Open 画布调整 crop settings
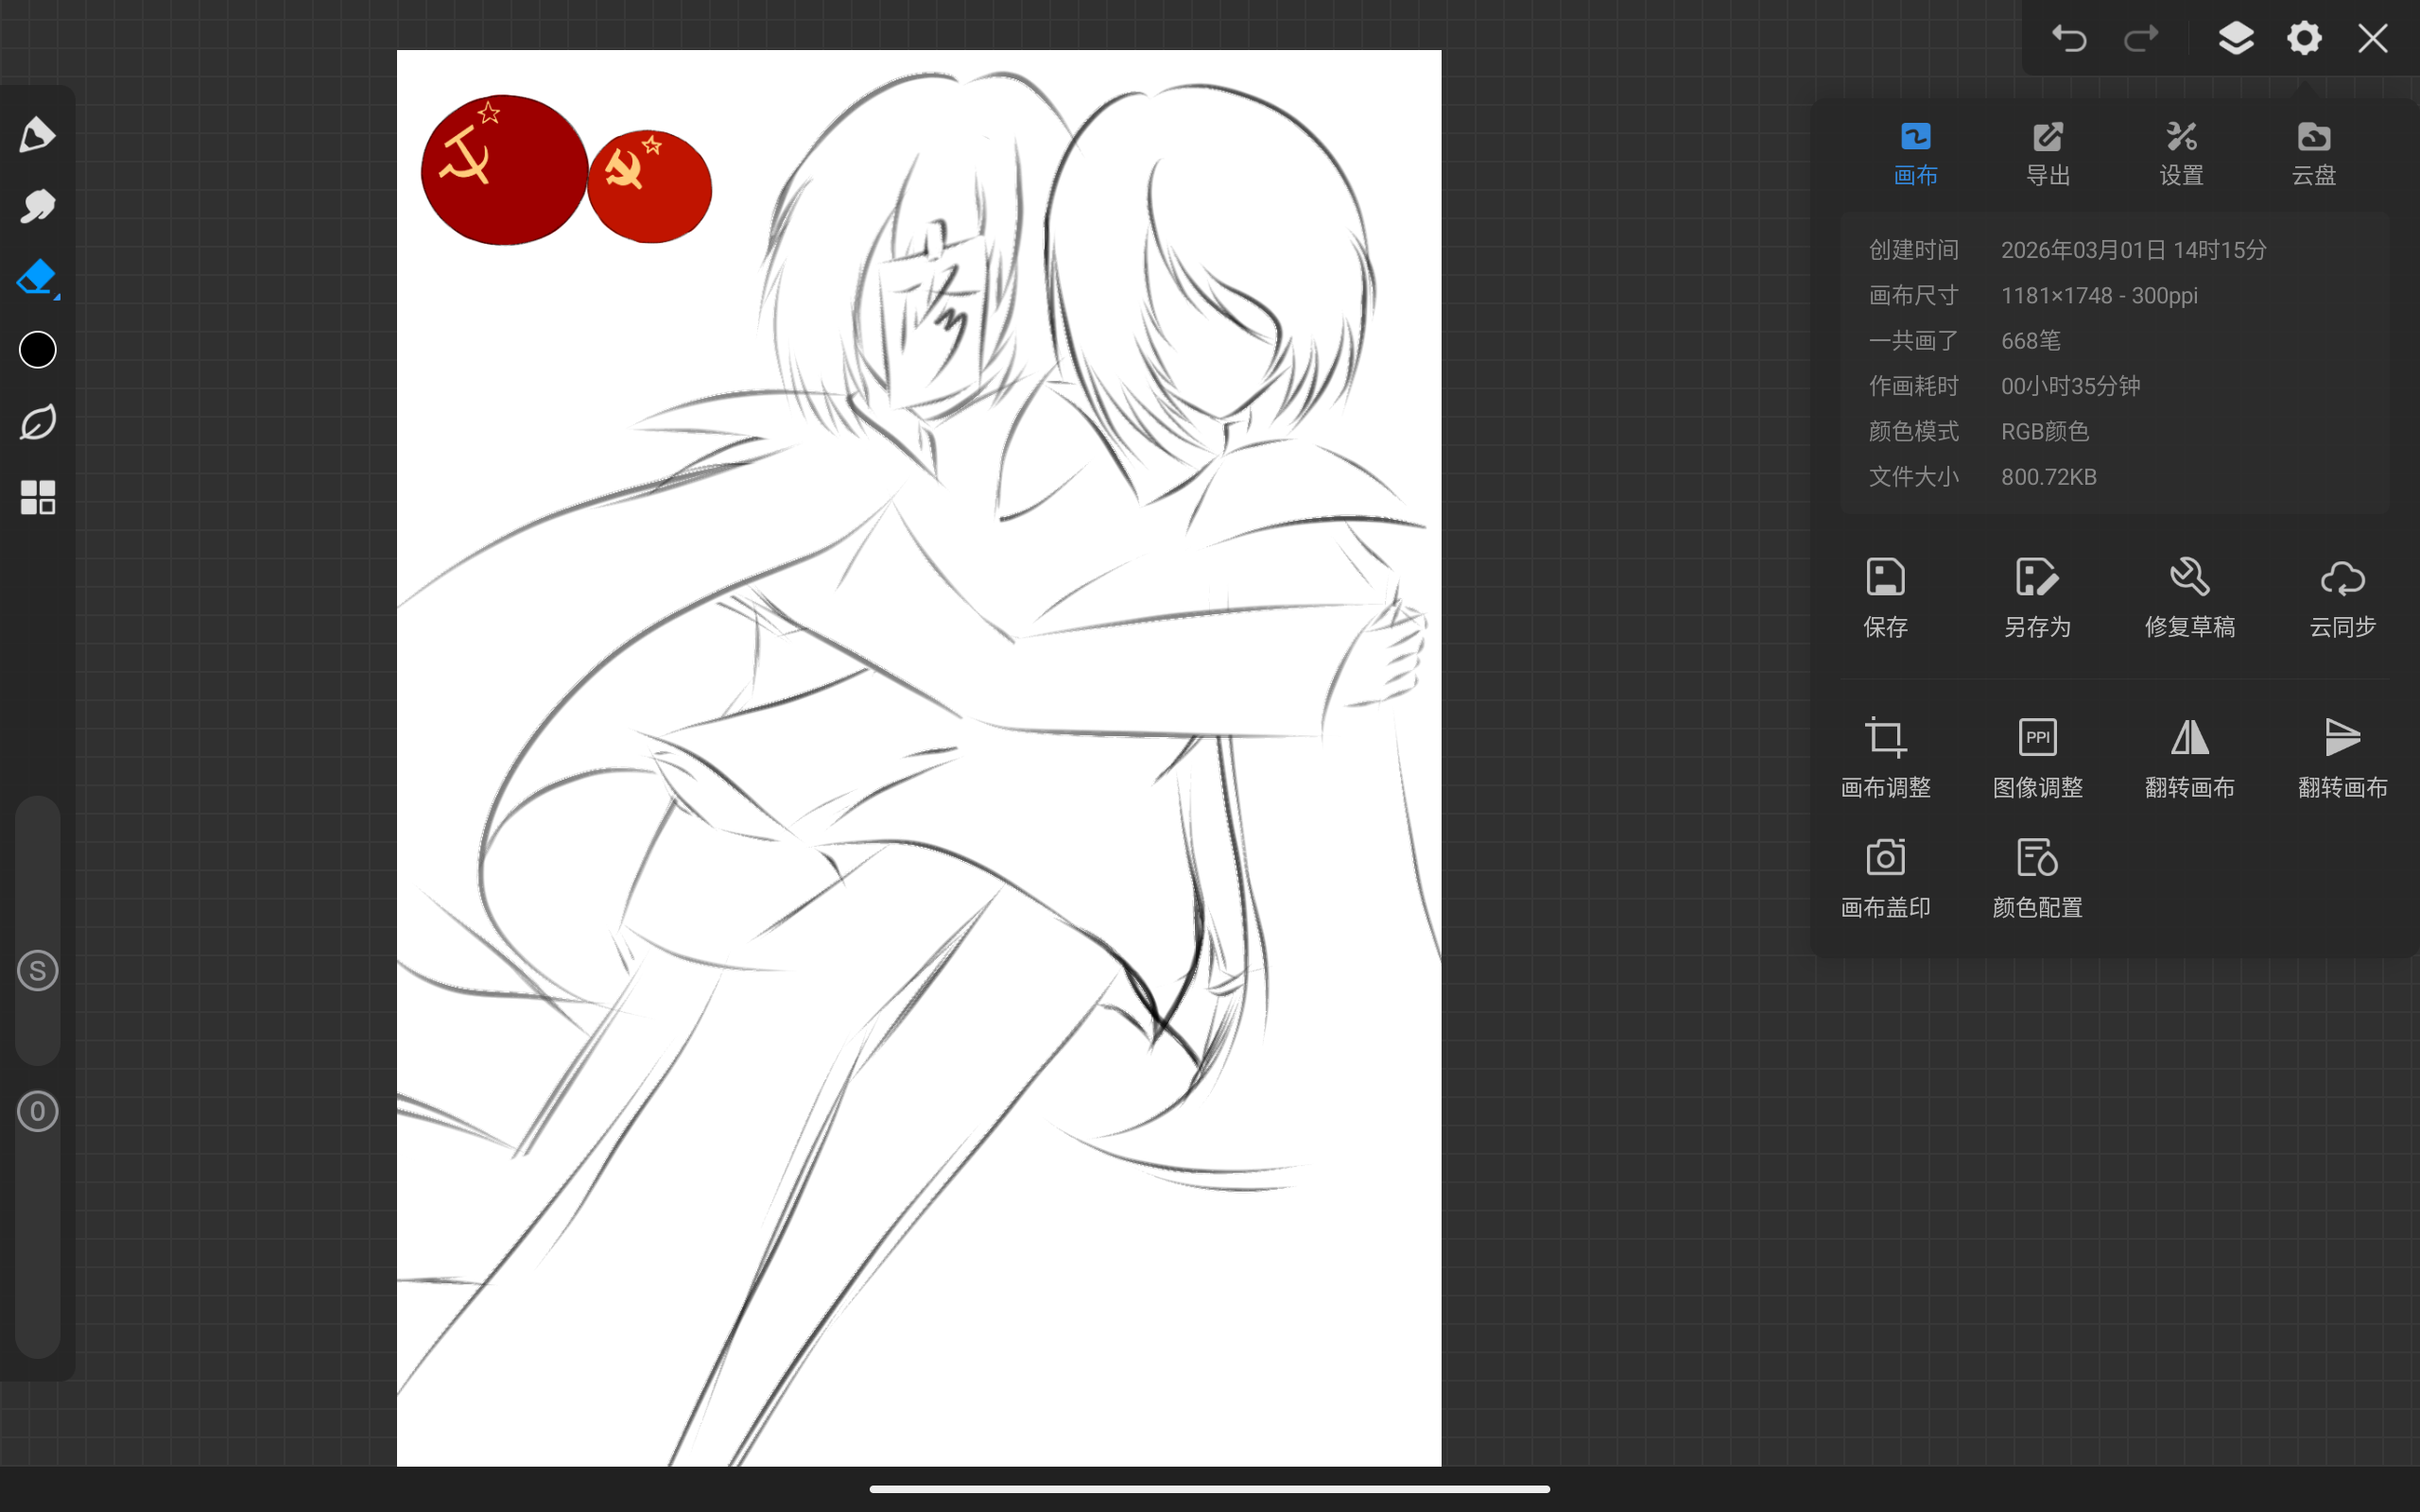Image resolution: width=2420 pixels, height=1512 pixels. click(1885, 757)
